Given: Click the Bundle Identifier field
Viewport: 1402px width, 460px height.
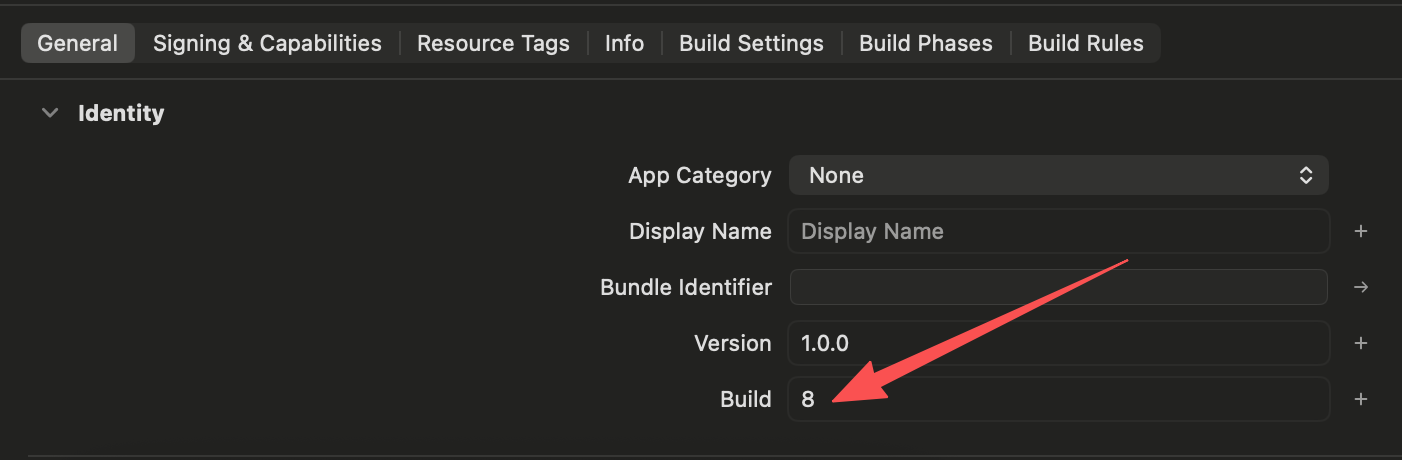Looking at the screenshot, I should click(1058, 287).
